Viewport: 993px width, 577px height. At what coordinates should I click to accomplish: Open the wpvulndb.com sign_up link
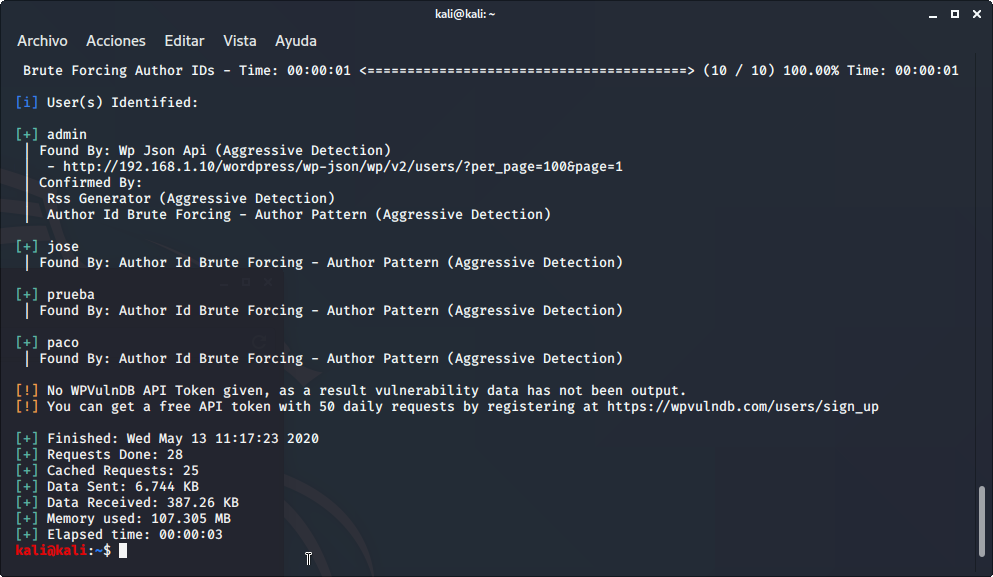coord(743,407)
